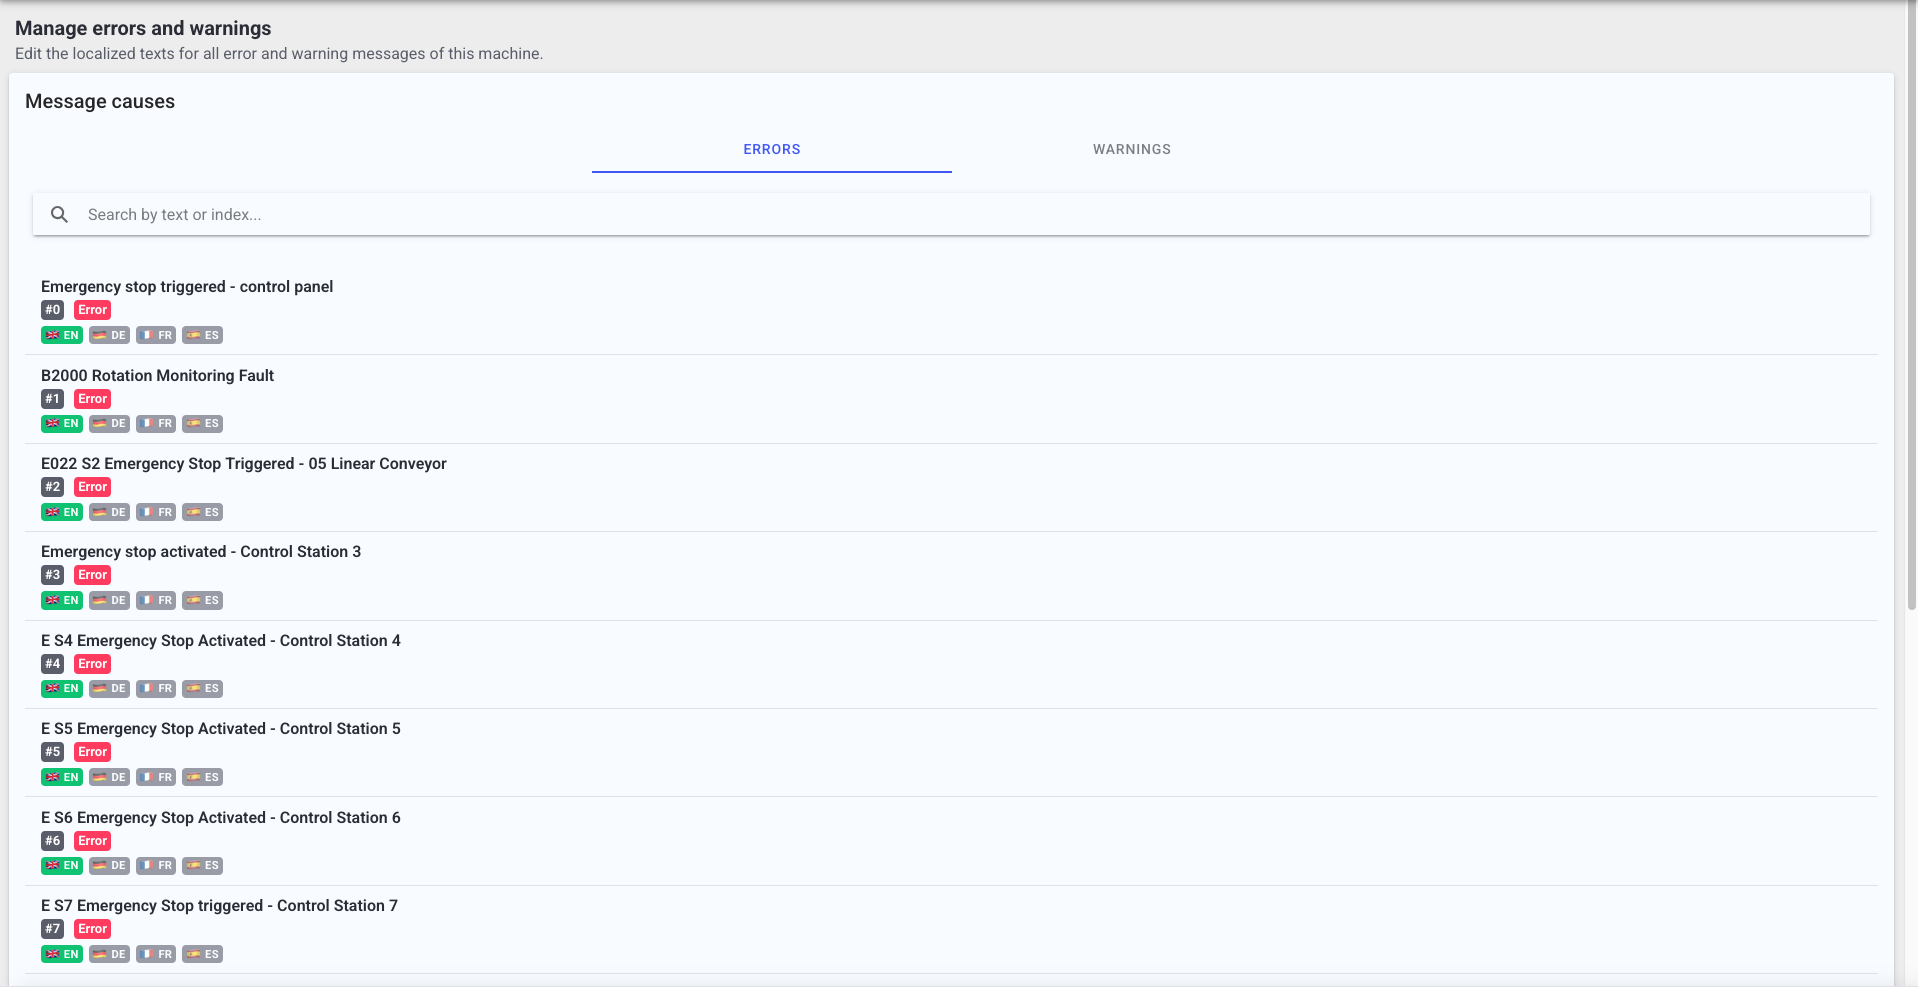Screen dimensions: 1918x987
Task: Click the red Error tag of message #3
Action: pos(93,575)
